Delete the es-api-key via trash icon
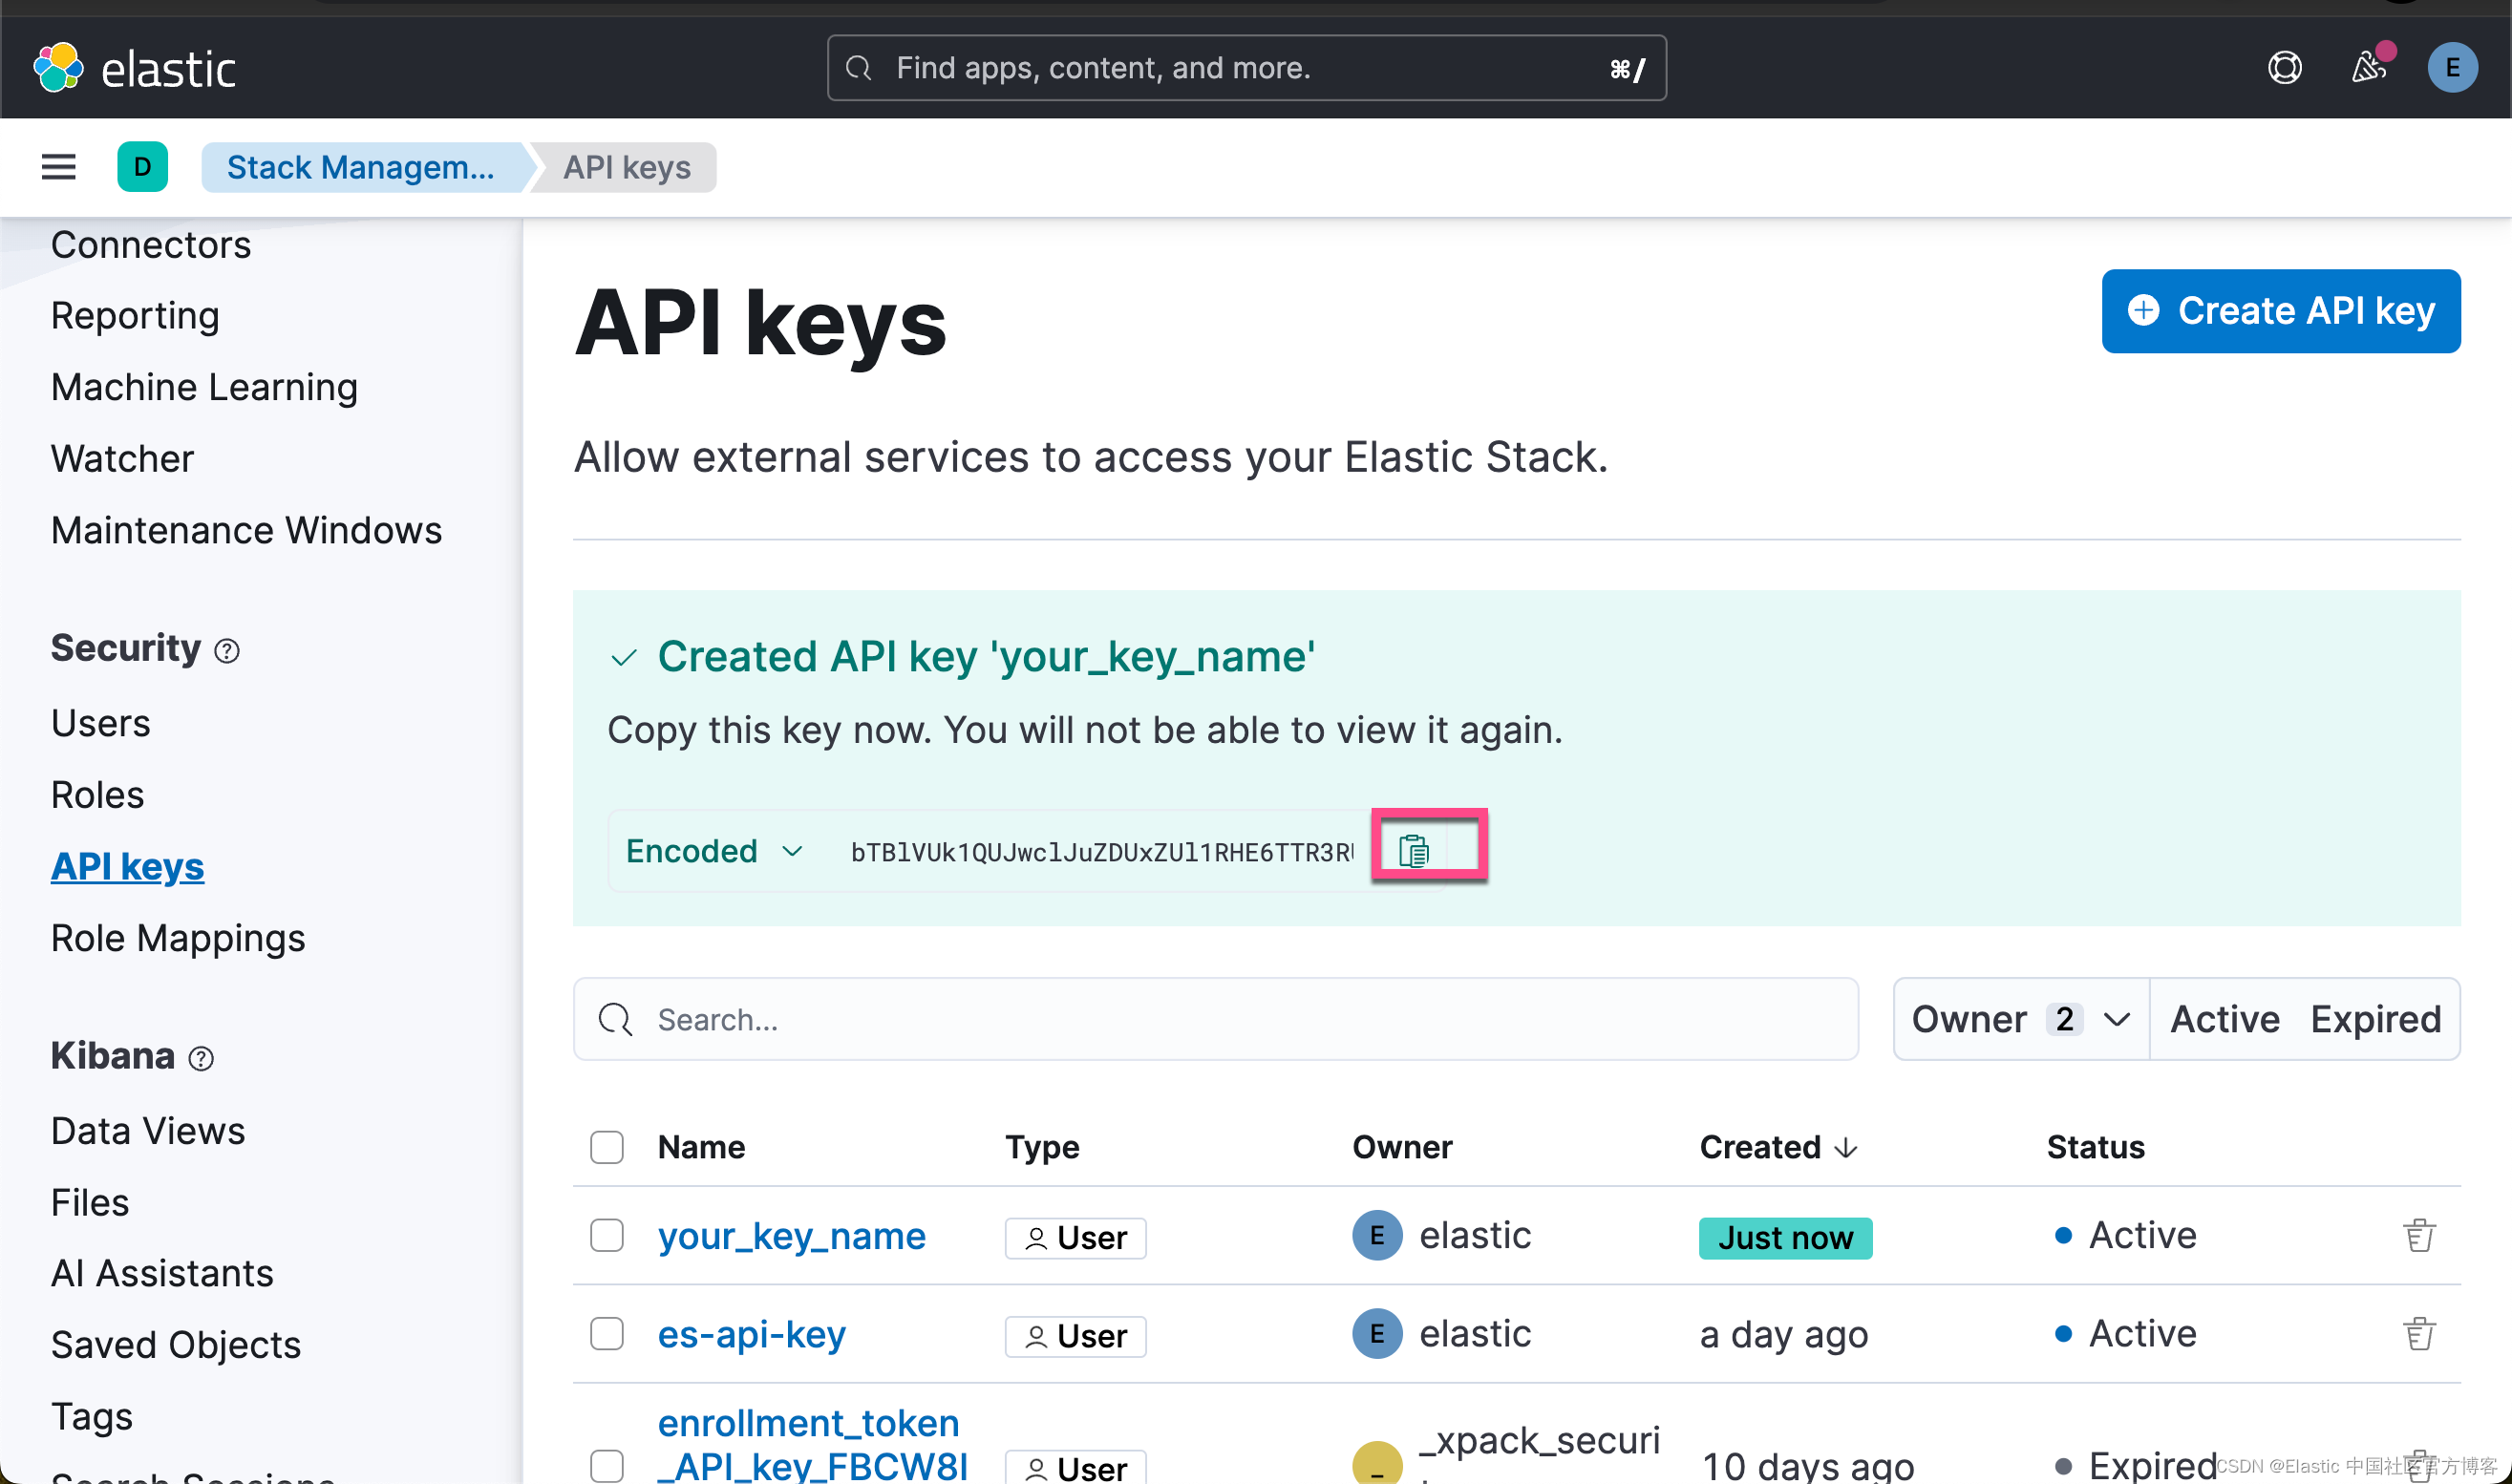 (2420, 1332)
